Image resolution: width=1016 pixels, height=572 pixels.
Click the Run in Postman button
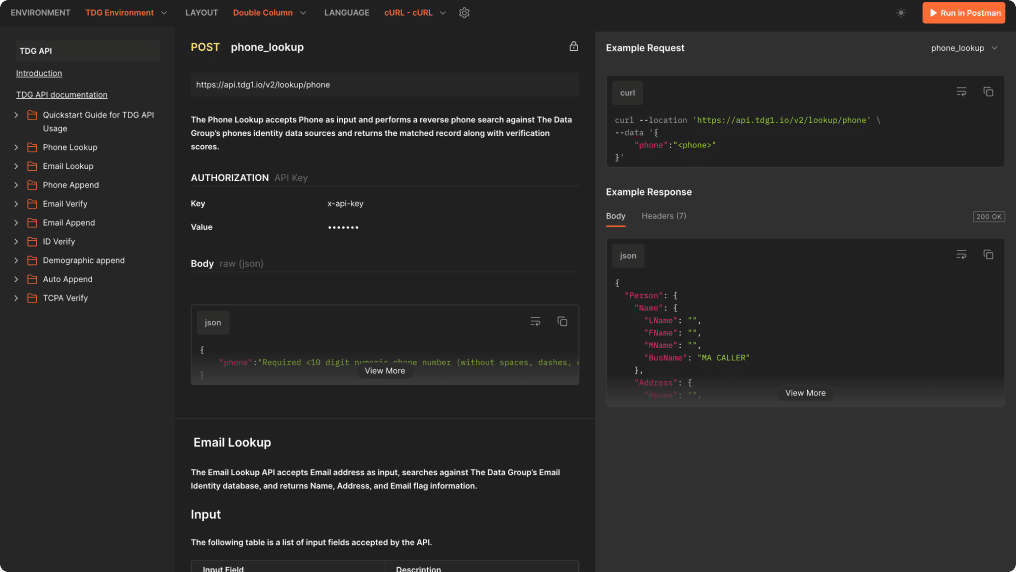pyautogui.click(x=963, y=13)
